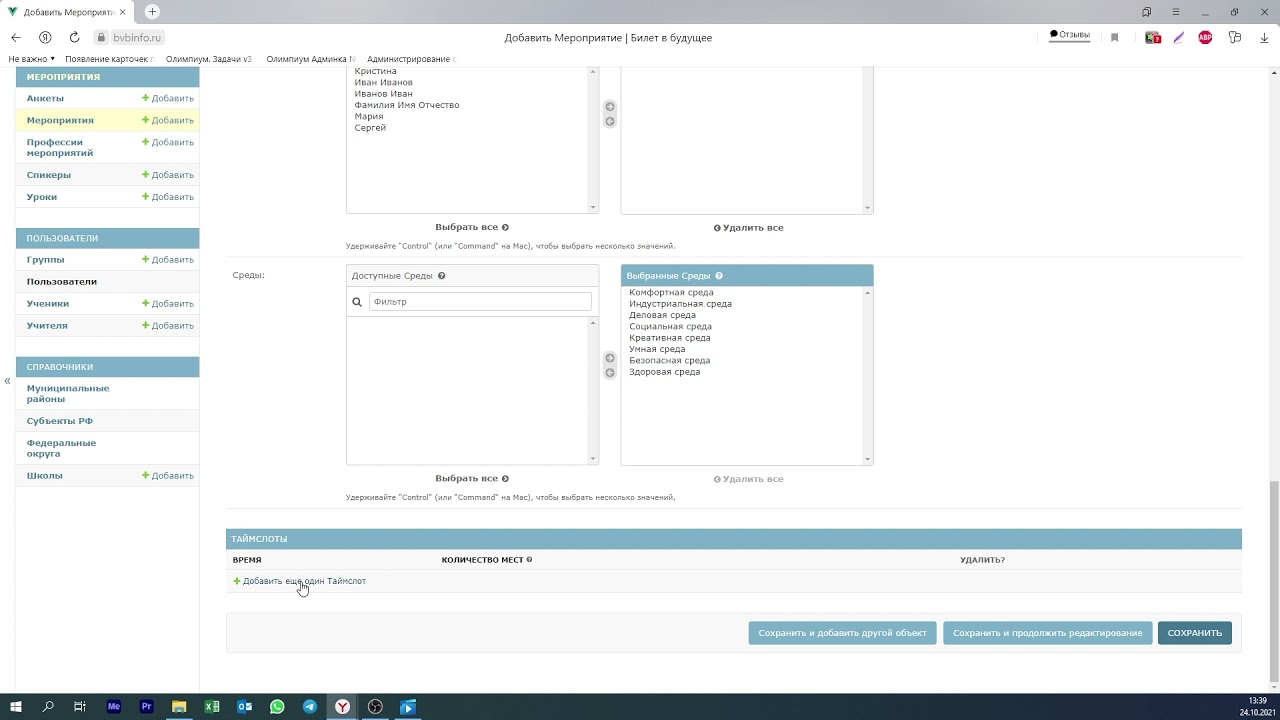
Task: Open Муниципальные районы directory
Action: 68,393
